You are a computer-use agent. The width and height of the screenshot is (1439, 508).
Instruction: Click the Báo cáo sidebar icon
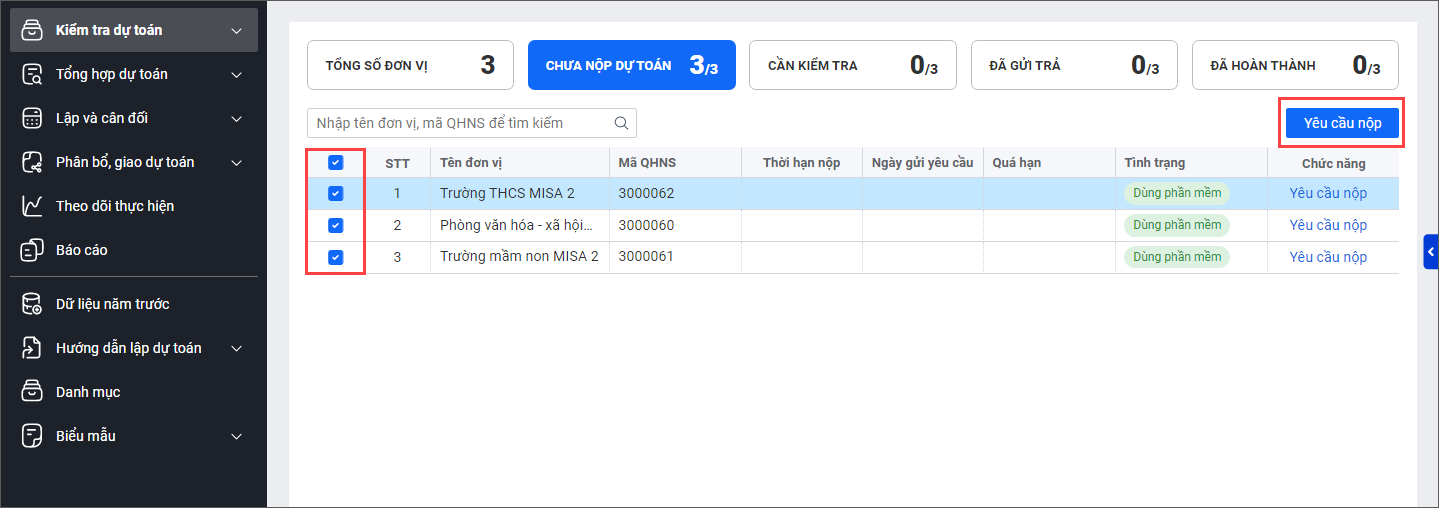point(33,250)
